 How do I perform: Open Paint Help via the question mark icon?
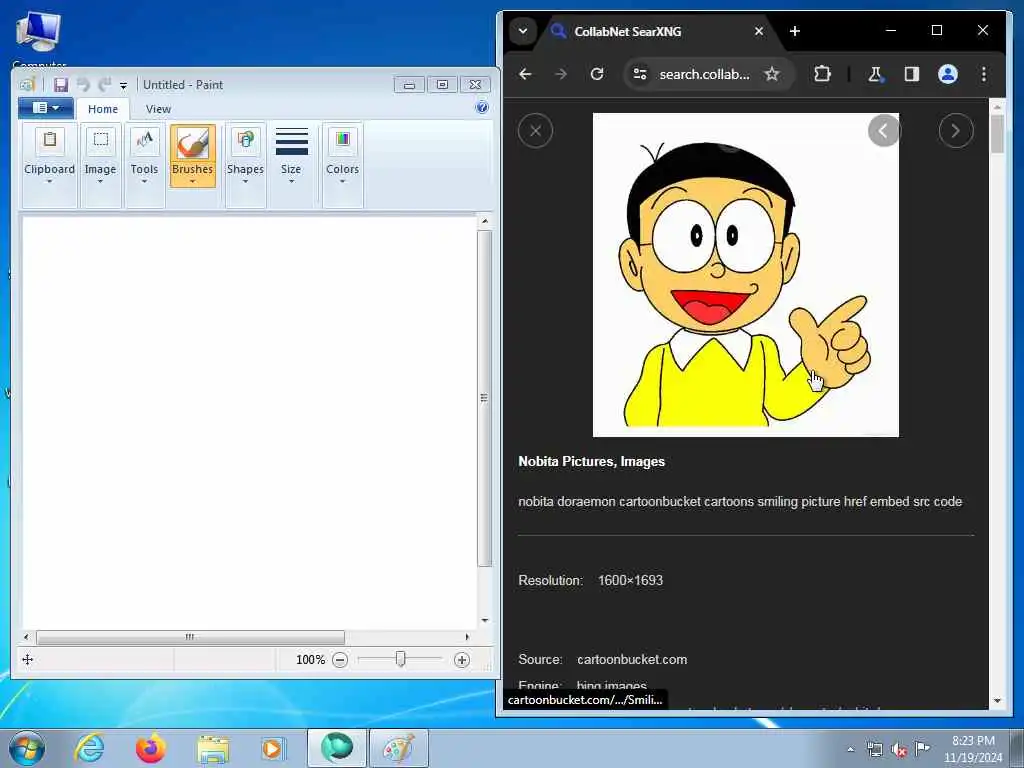(482, 108)
